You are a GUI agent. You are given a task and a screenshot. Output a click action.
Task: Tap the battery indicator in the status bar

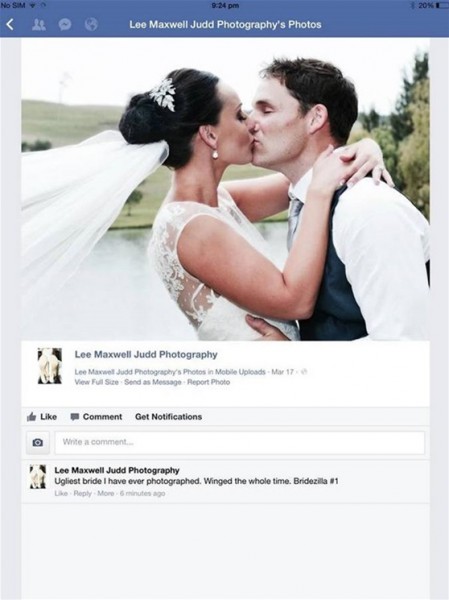[437, 5]
